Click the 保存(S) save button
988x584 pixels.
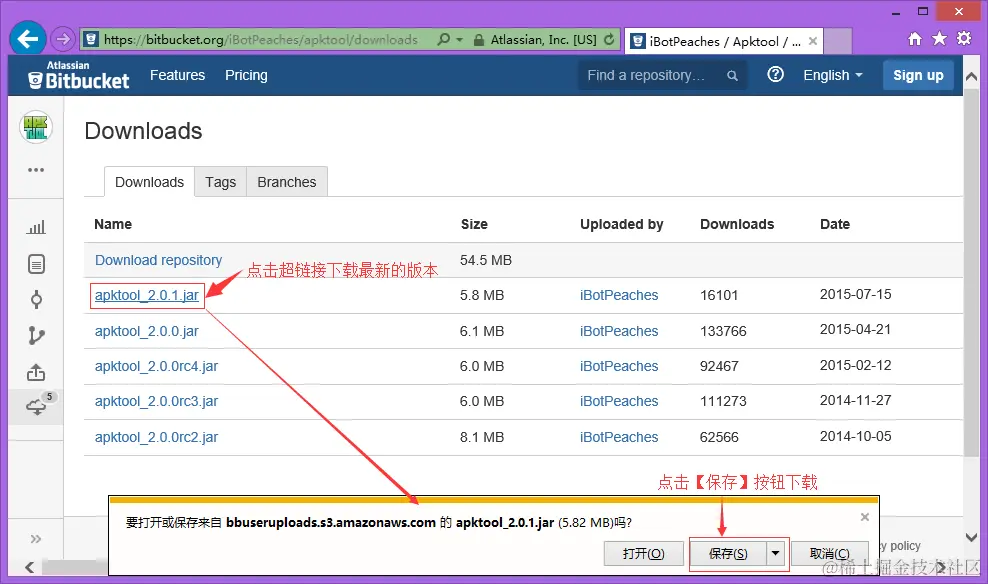coord(728,554)
